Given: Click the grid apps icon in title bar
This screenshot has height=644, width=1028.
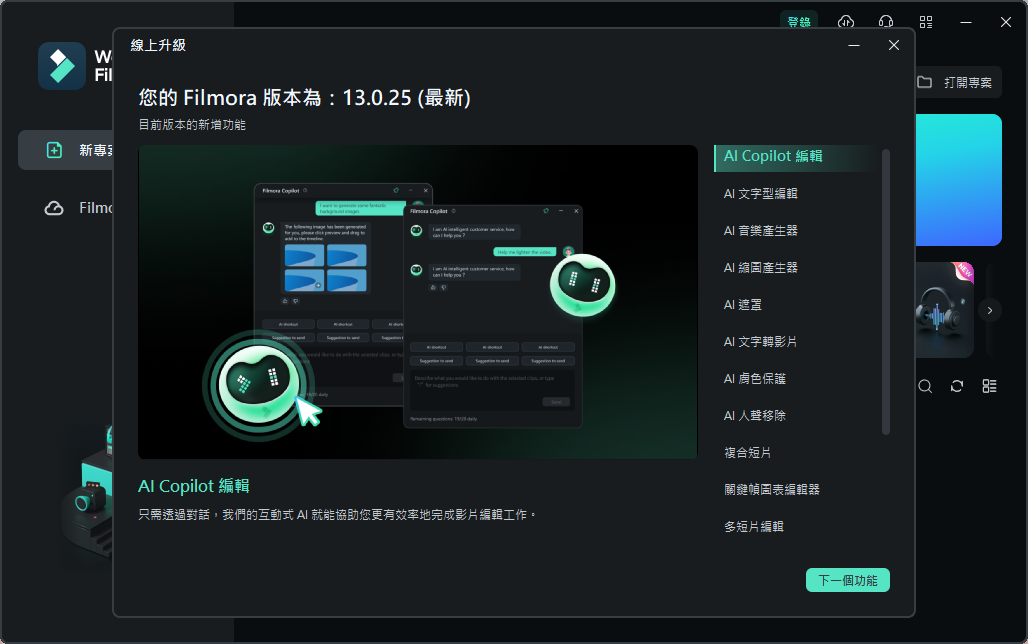Looking at the screenshot, I should [926, 22].
